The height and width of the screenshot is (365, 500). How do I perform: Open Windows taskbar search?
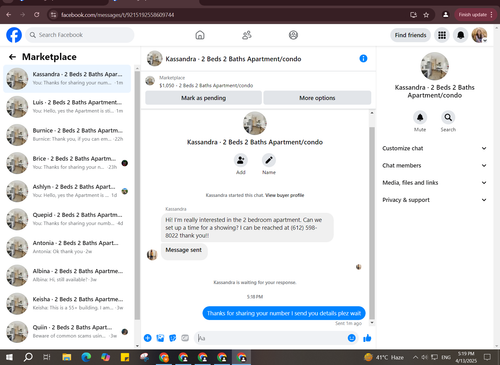click(x=28, y=357)
